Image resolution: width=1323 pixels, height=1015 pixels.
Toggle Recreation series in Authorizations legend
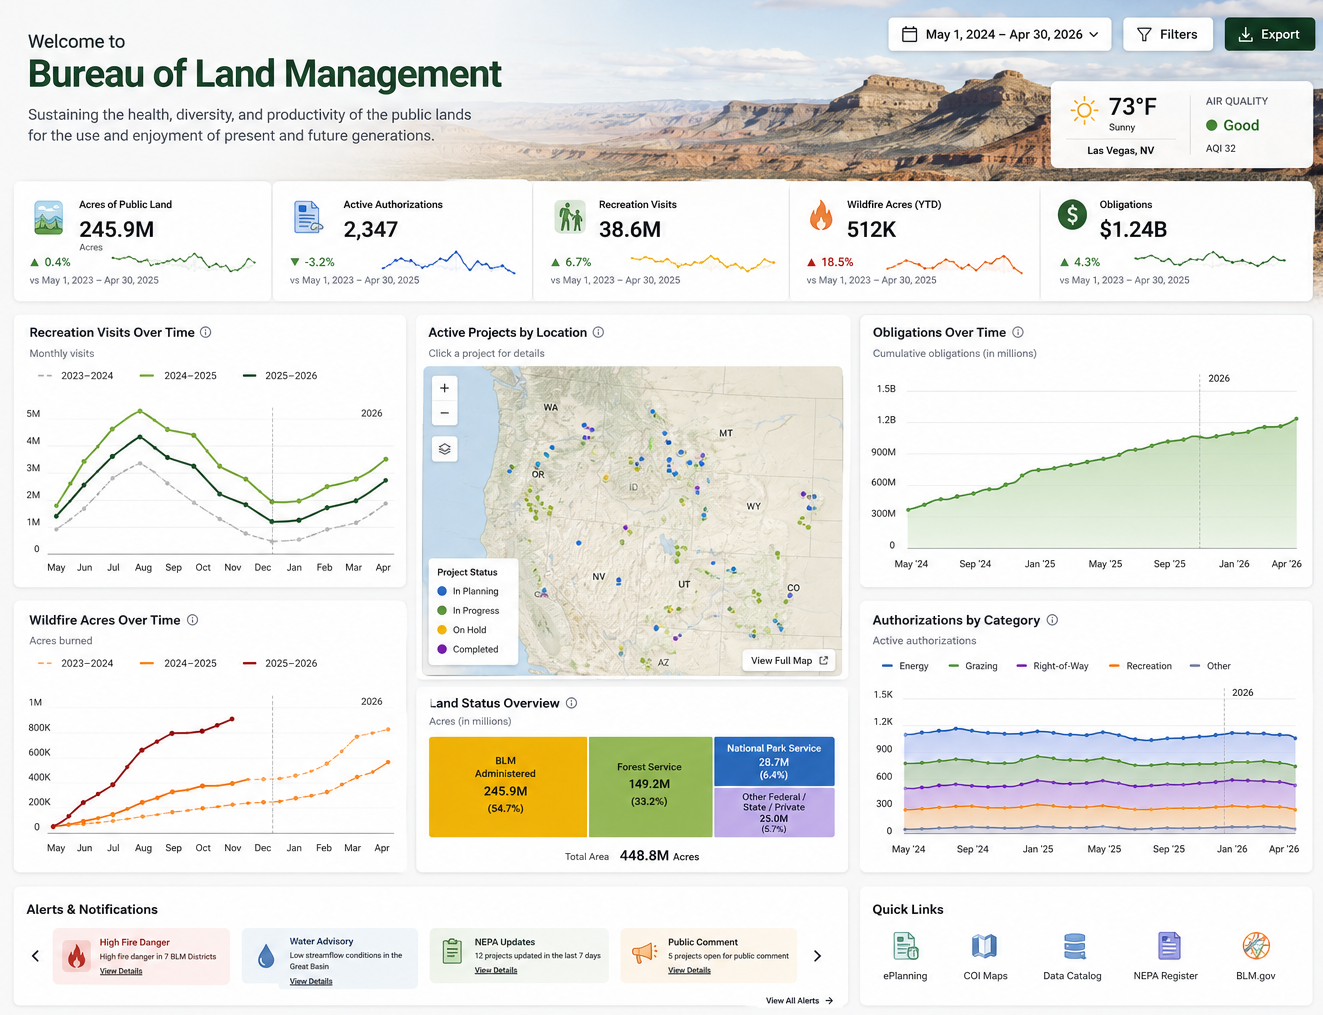1140,666
